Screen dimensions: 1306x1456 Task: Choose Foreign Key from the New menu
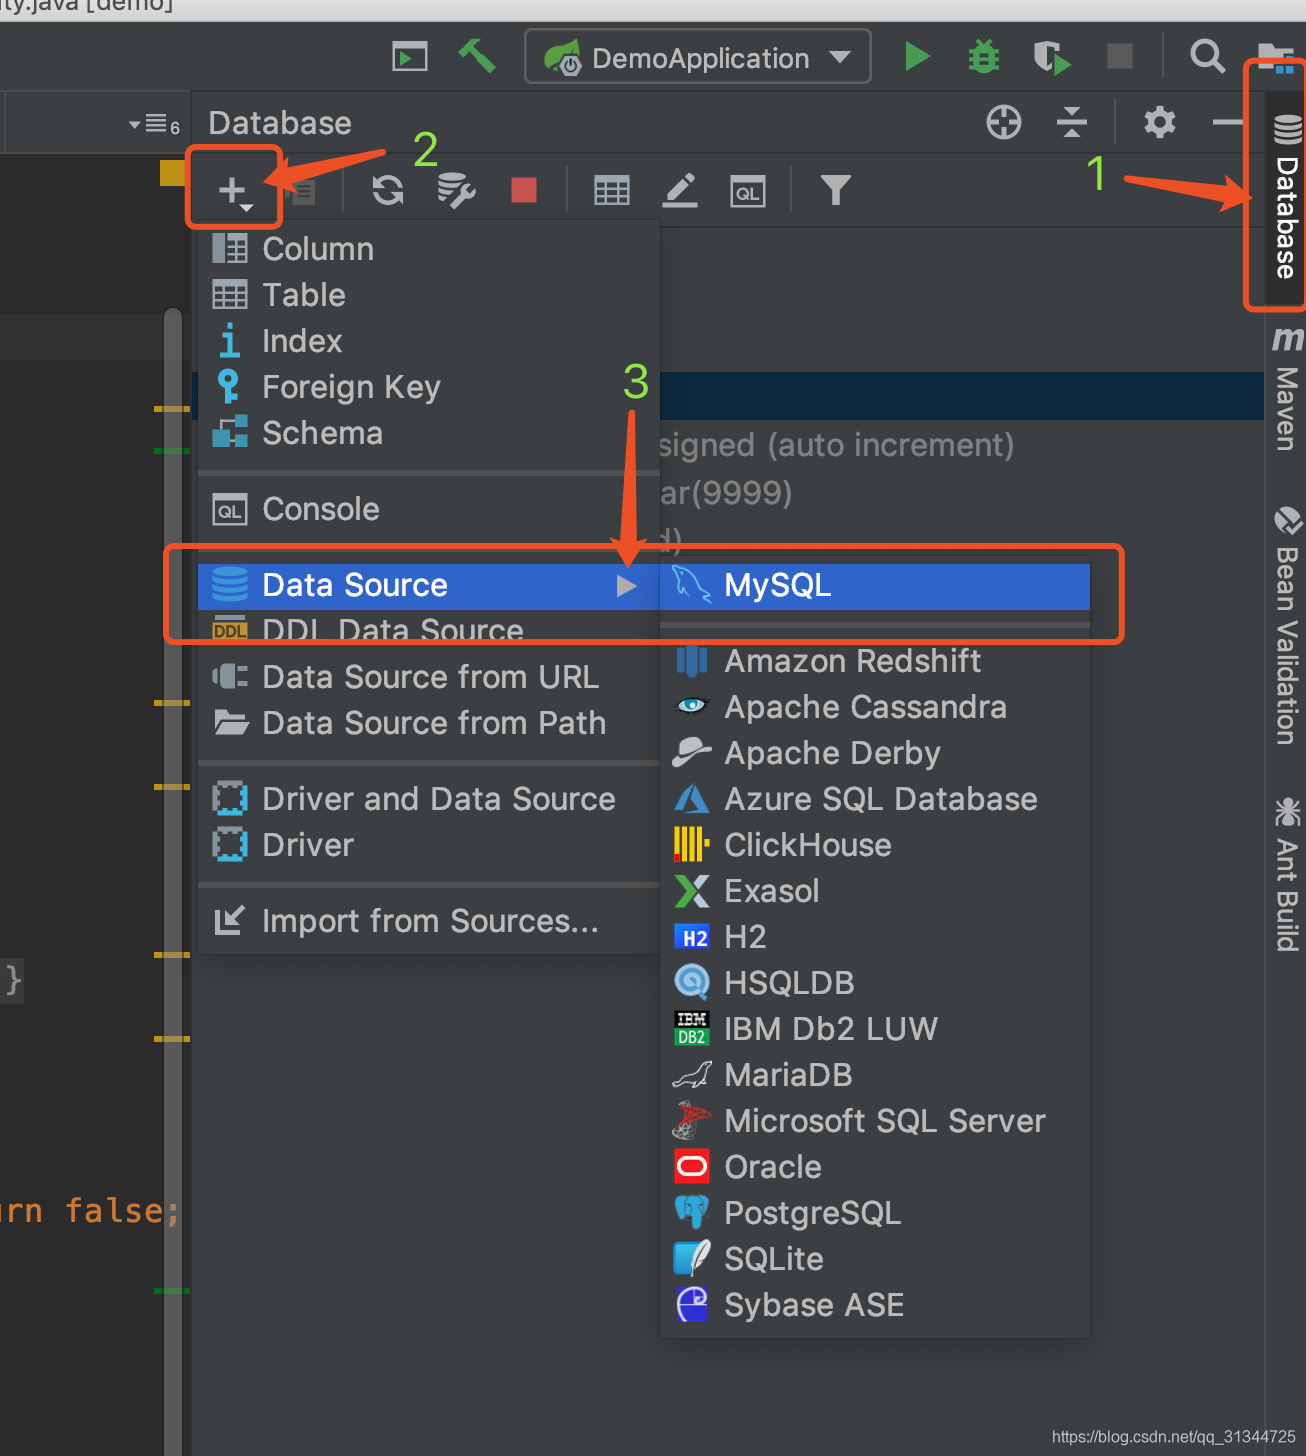(429, 387)
